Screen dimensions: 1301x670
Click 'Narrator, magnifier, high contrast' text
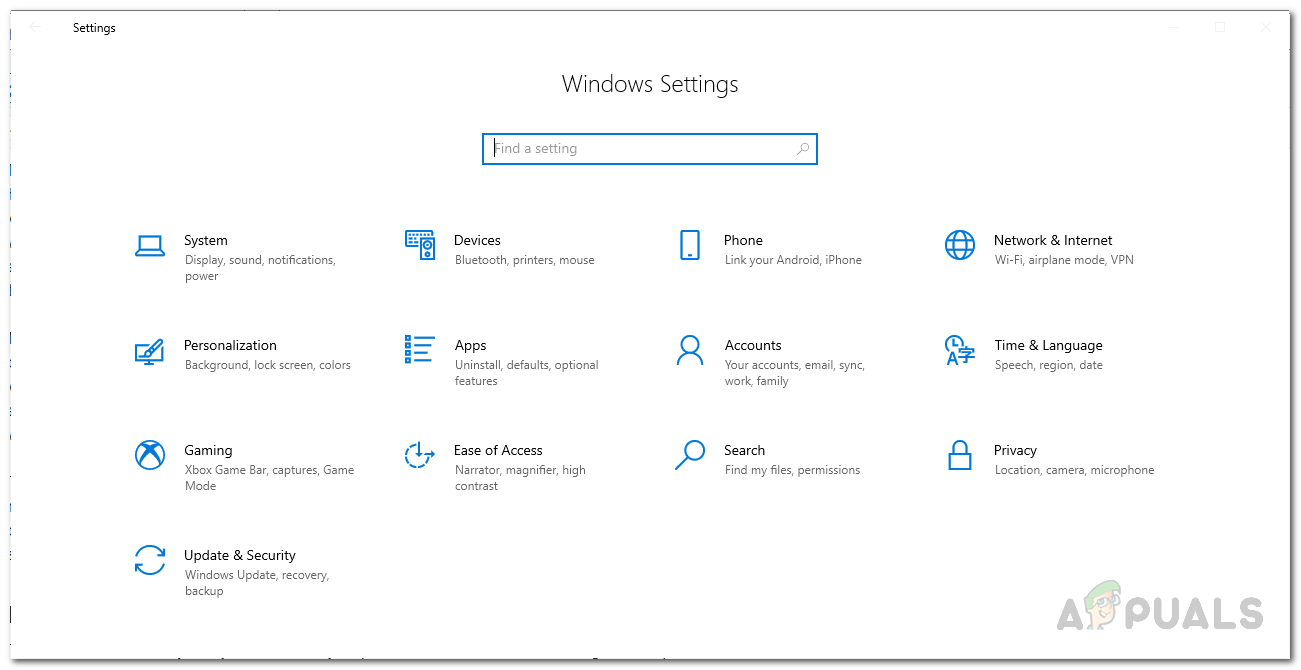(520, 478)
